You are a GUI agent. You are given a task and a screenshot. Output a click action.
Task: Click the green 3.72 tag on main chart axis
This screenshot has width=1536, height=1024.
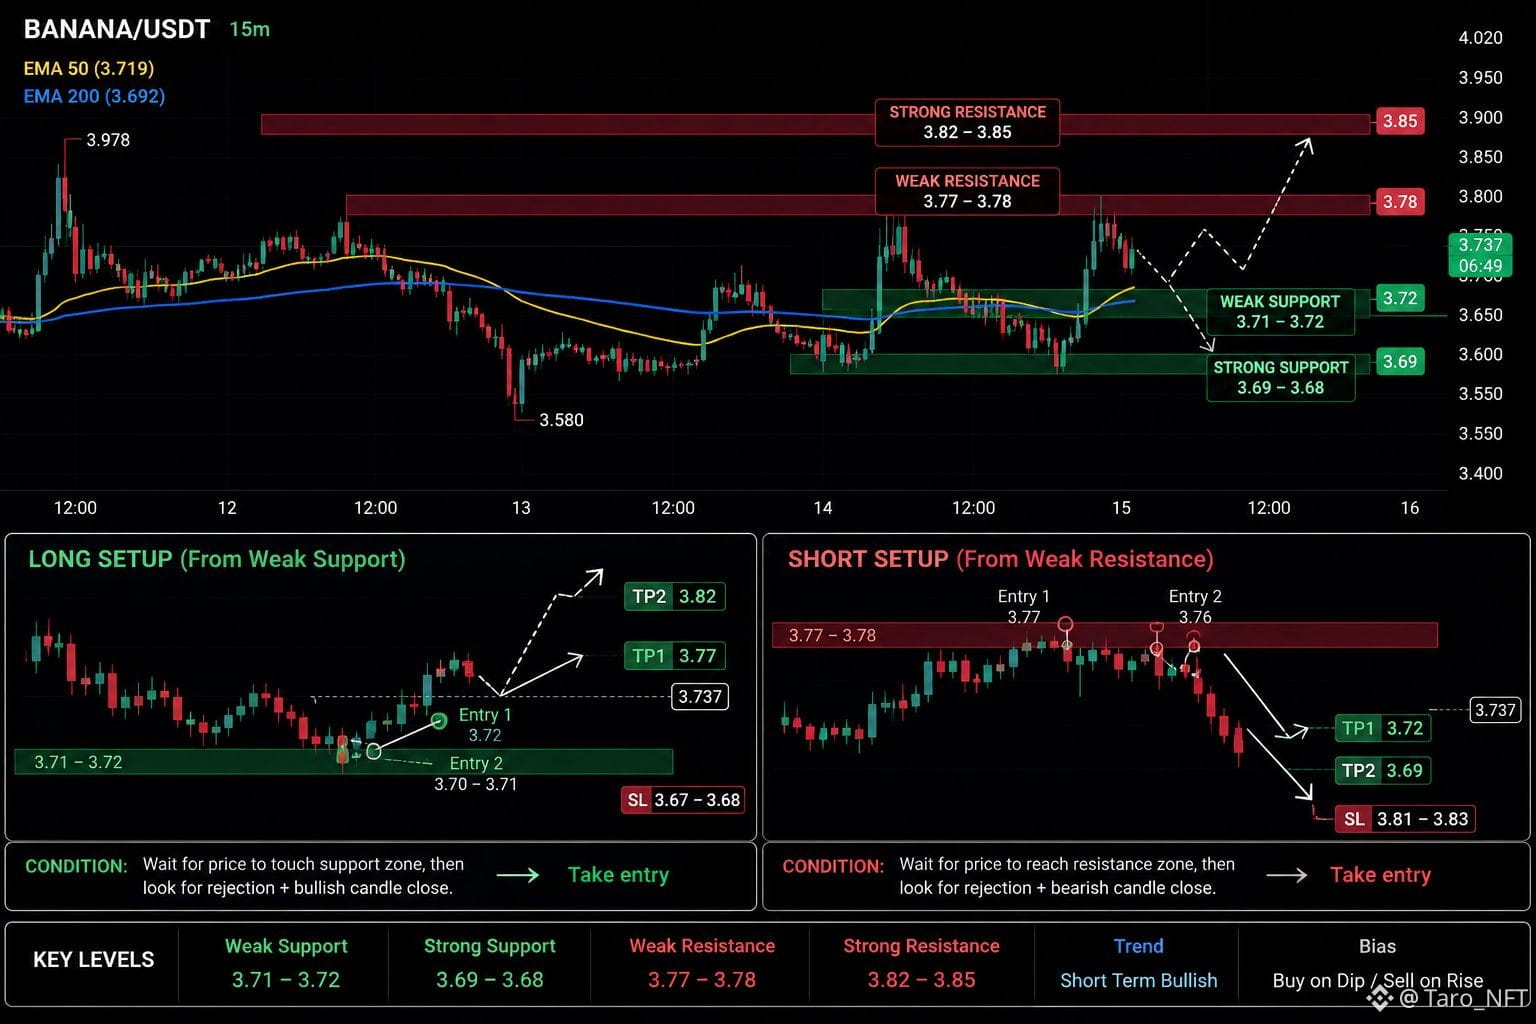click(1400, 298)
